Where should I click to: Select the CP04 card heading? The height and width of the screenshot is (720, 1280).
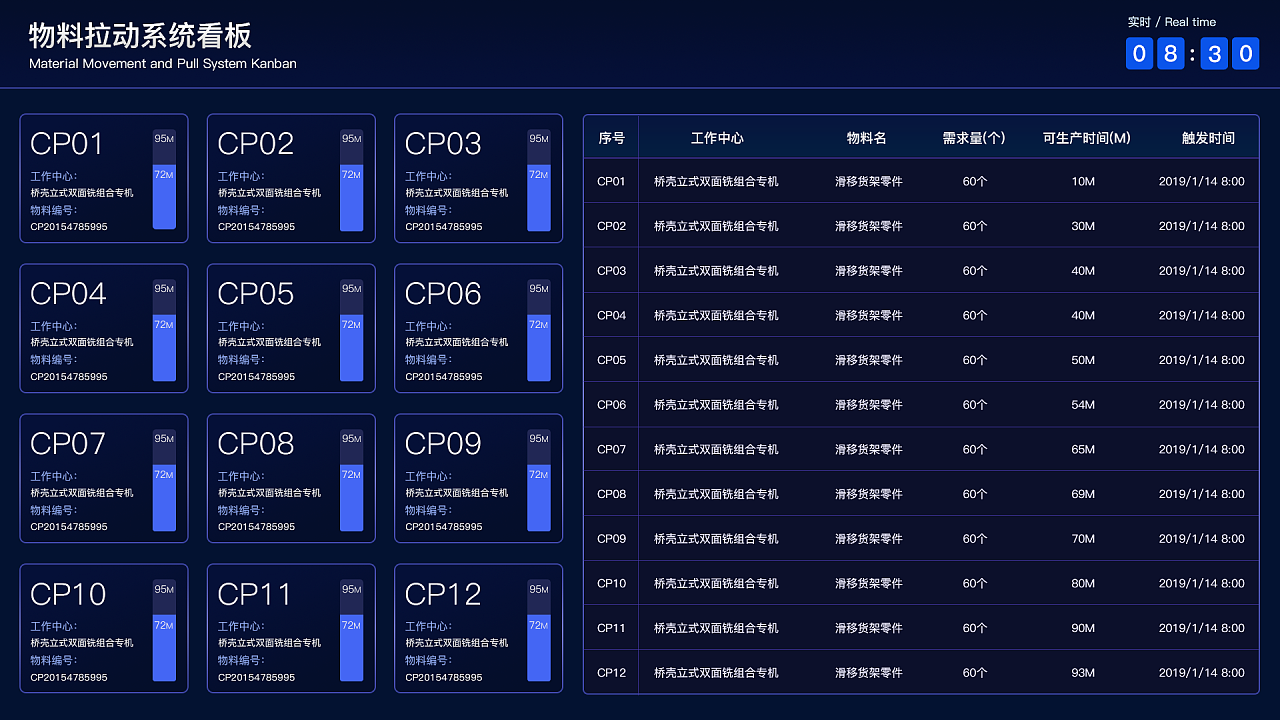(x=68, y=294)
